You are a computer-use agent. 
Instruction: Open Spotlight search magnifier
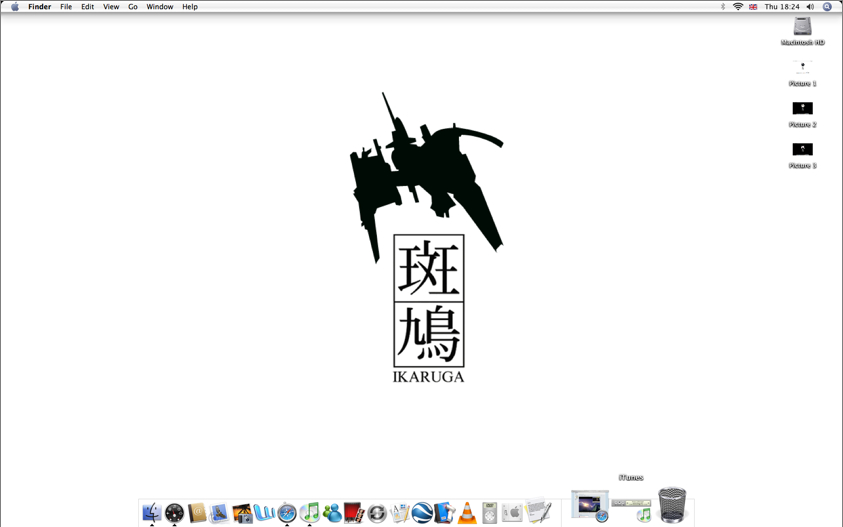(x=827, y=6)
